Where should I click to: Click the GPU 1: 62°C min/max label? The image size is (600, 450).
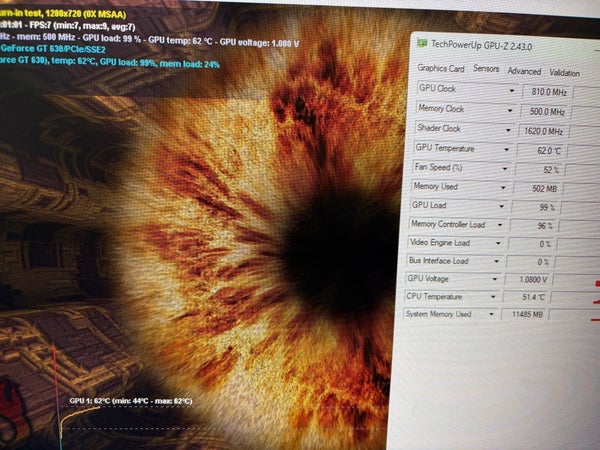[131, 401]
